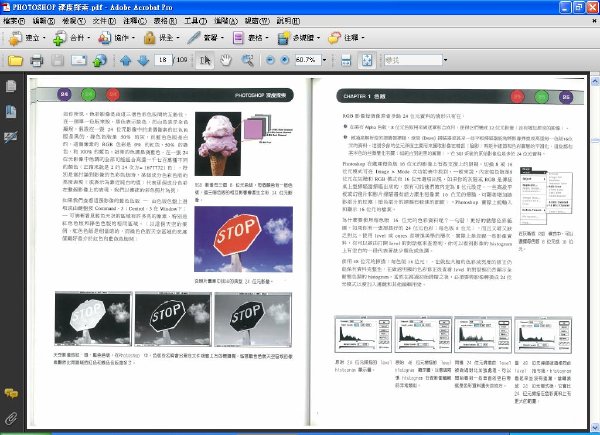Screen dimensions: 600x435
Task: Click the vertical scrollbar down arrow
Action: coord(595,426)
